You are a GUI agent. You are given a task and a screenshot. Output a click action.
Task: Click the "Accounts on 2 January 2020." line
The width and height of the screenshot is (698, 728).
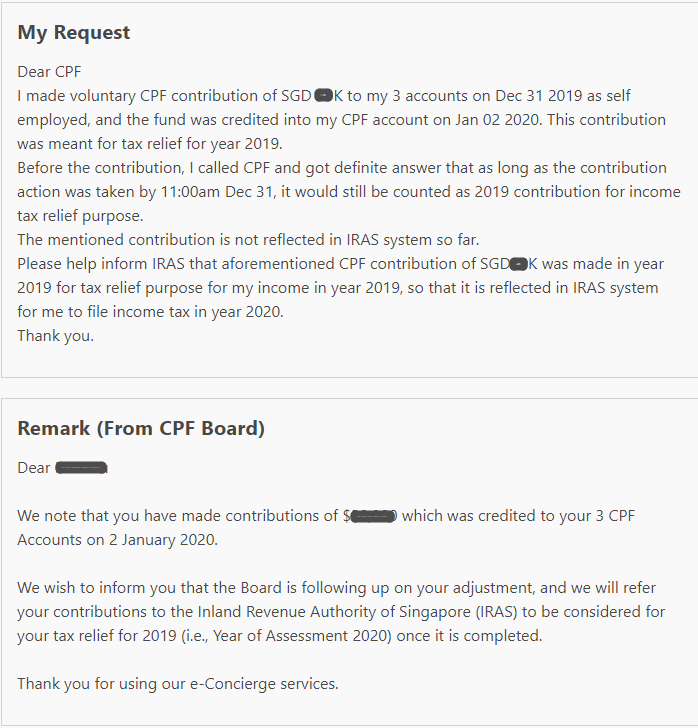[x=116, y=540]
